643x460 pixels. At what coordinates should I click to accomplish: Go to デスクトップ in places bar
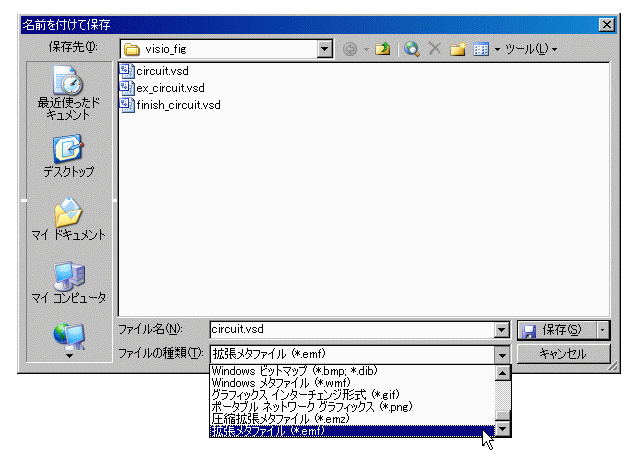pyautogui.click(x=70, y=157)
